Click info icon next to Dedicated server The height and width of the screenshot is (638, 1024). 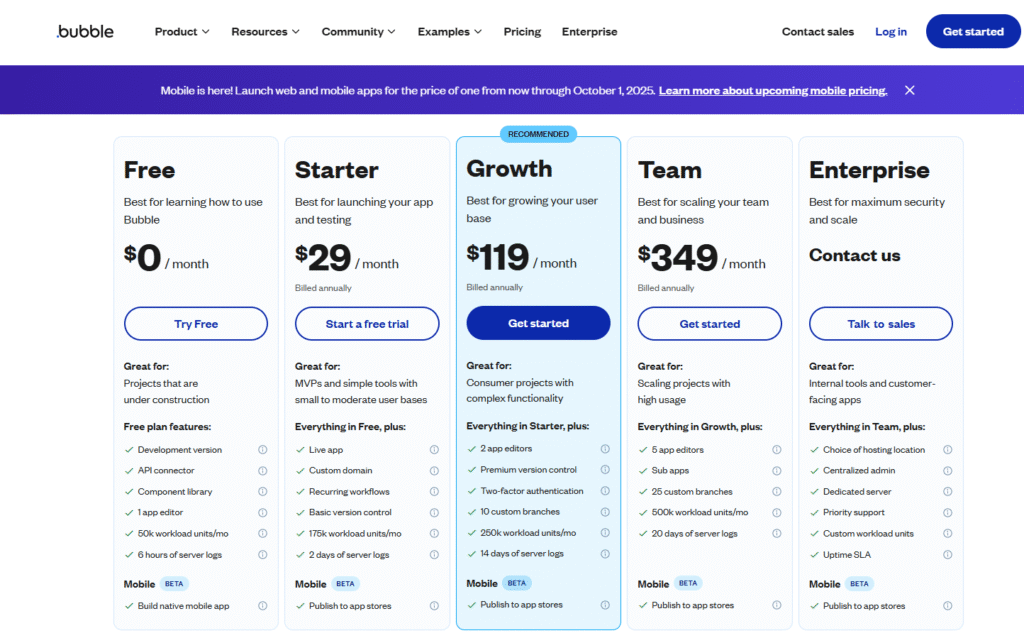click(948, 492)
